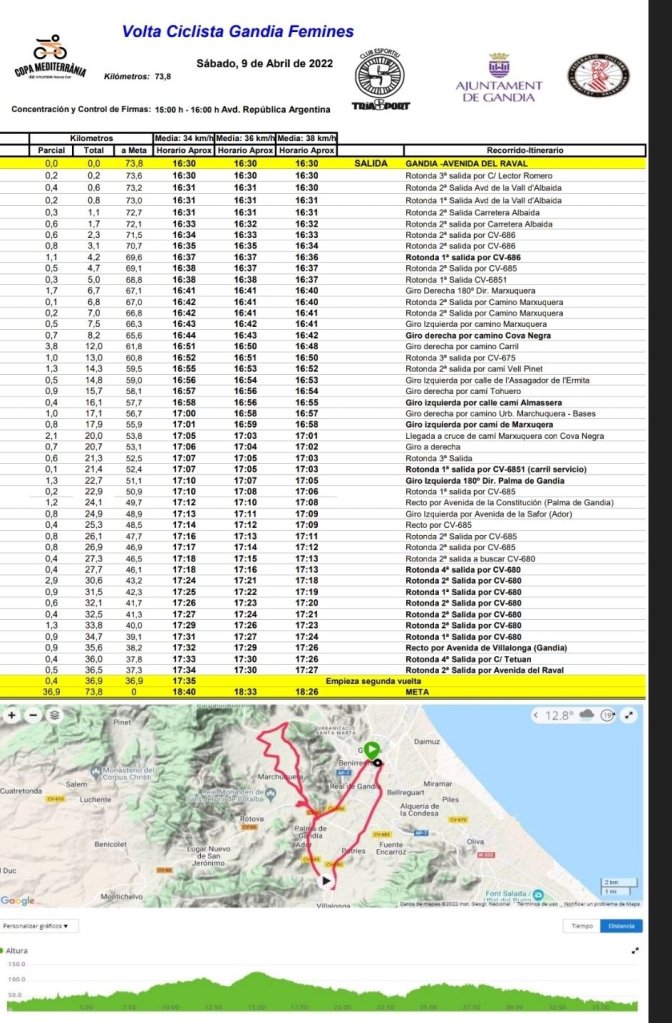The width and height of the screenshot is (672, 1023).
Task: Click the Google logo on map
Action: [x=19, y=901]
